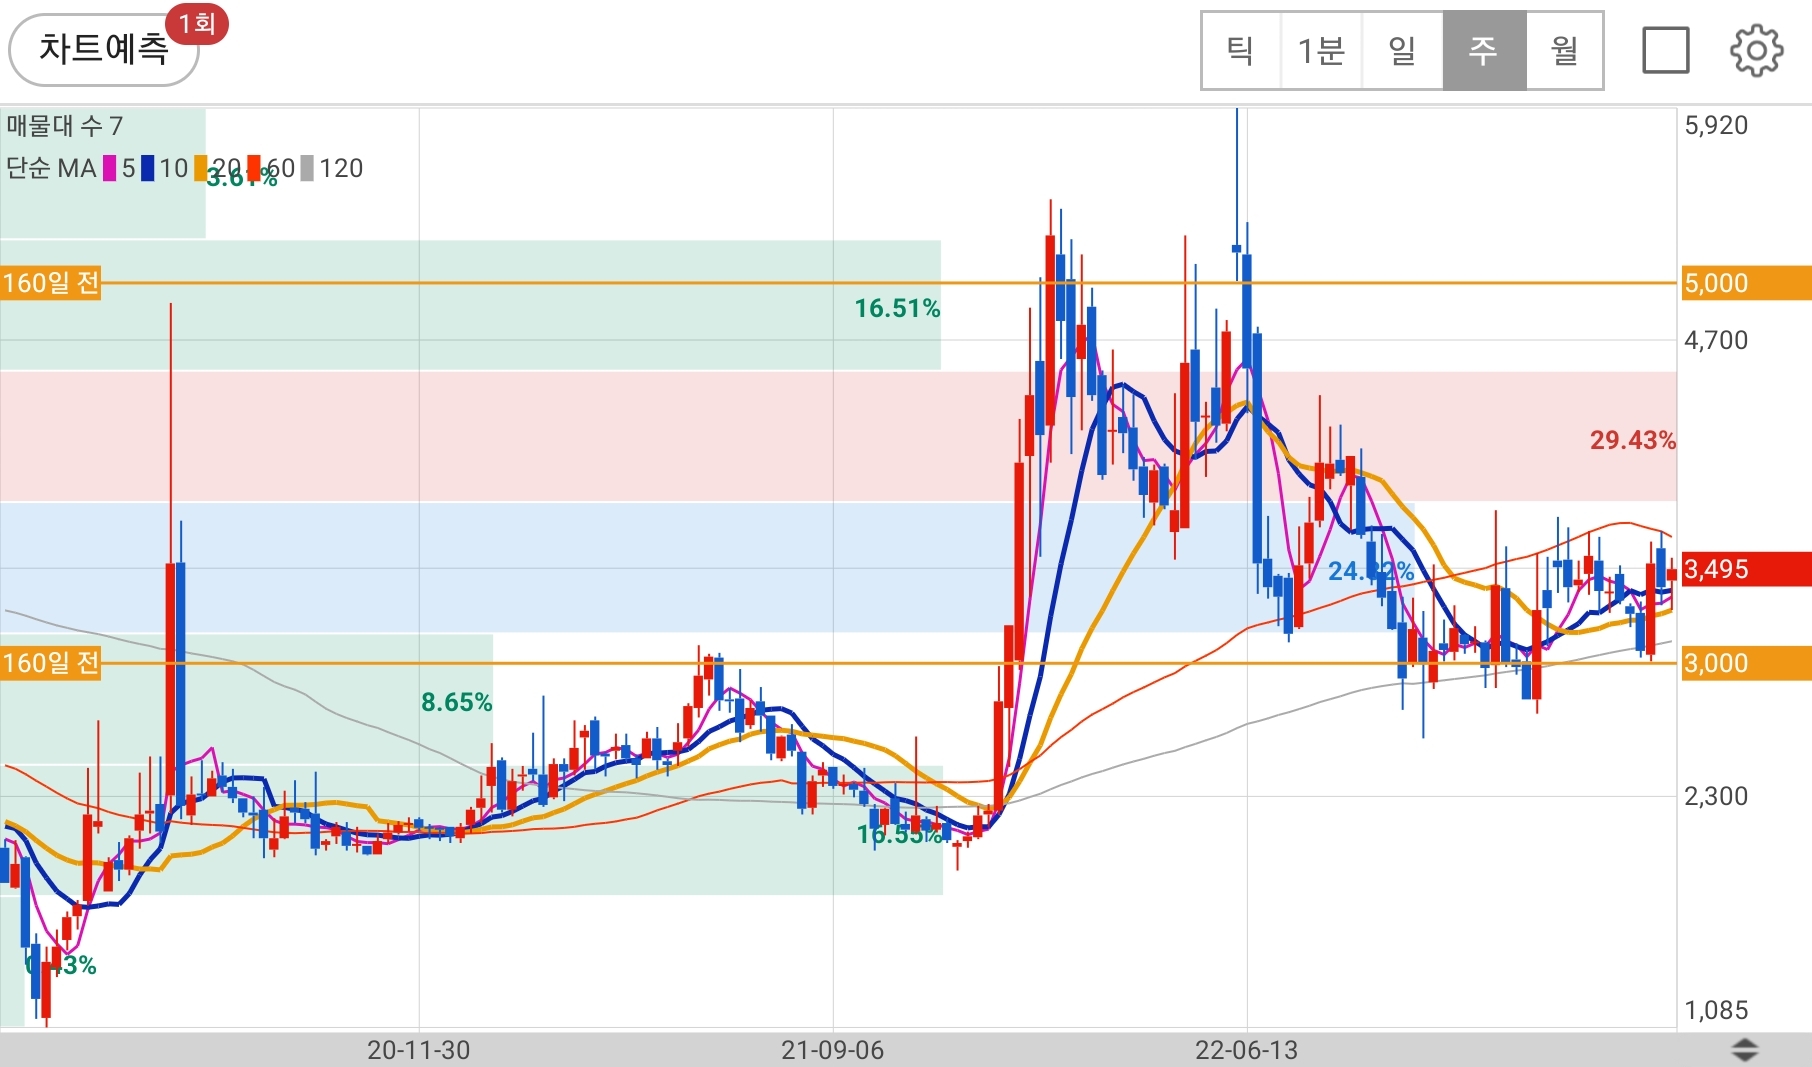Tap the fullscreen square icon
The width and height of the screenshot is (1812, 1067).
(1665, 50)
